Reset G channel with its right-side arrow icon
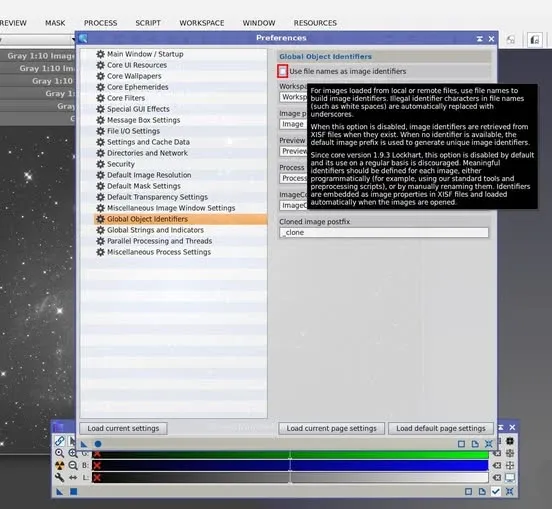The width and height of the screenshot is (552, 509). coord(497,454)
